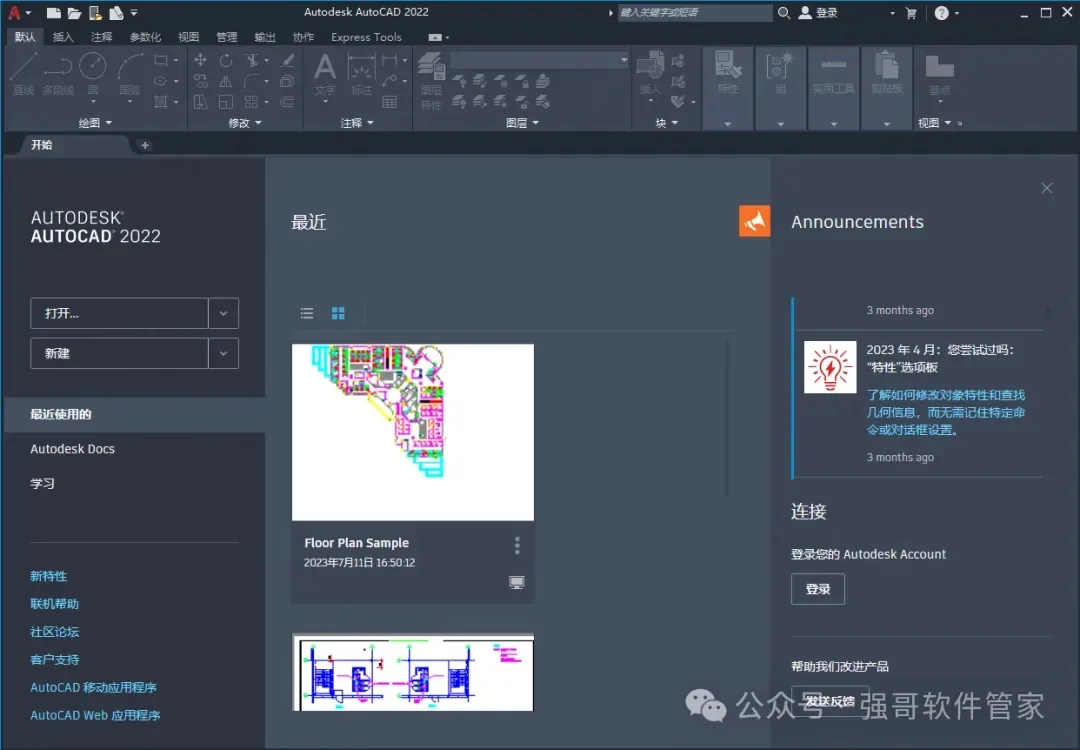Open the layer name dropdown list
1080x750 pixels.
539,60
